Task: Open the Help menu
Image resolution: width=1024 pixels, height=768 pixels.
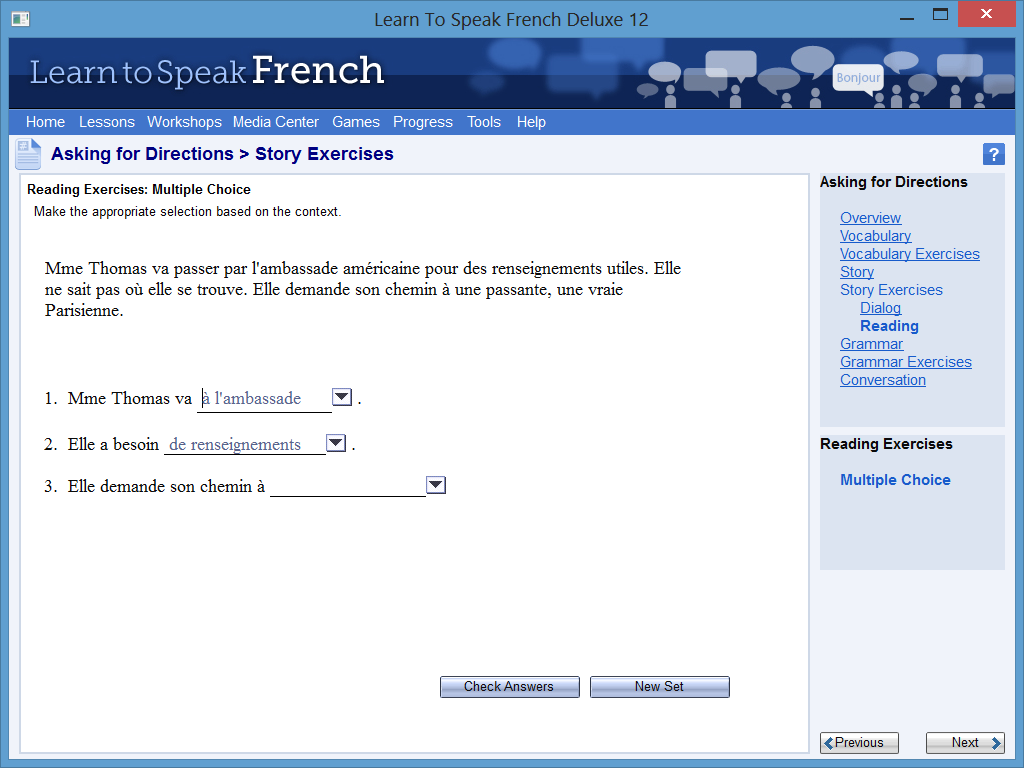Action: click(x=531, y=122)
